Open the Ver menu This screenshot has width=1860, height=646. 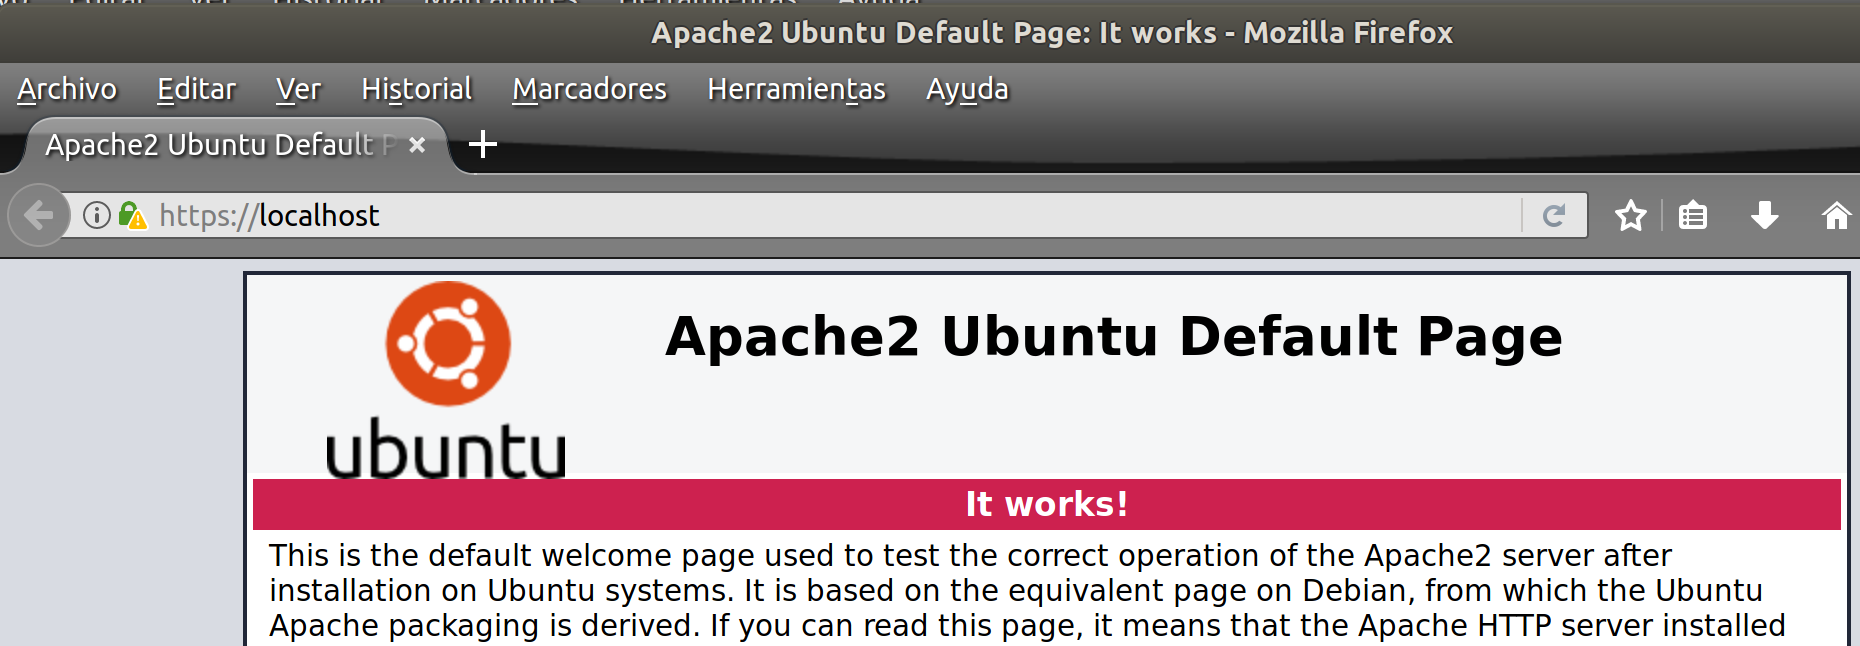tap(298, 89)
